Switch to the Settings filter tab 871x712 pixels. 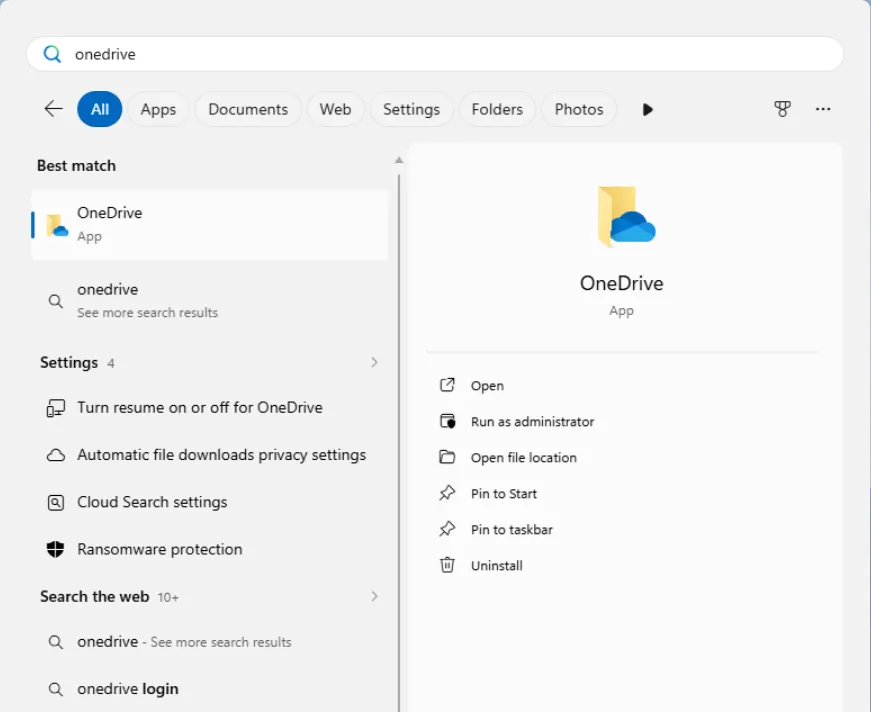[412, 109]
